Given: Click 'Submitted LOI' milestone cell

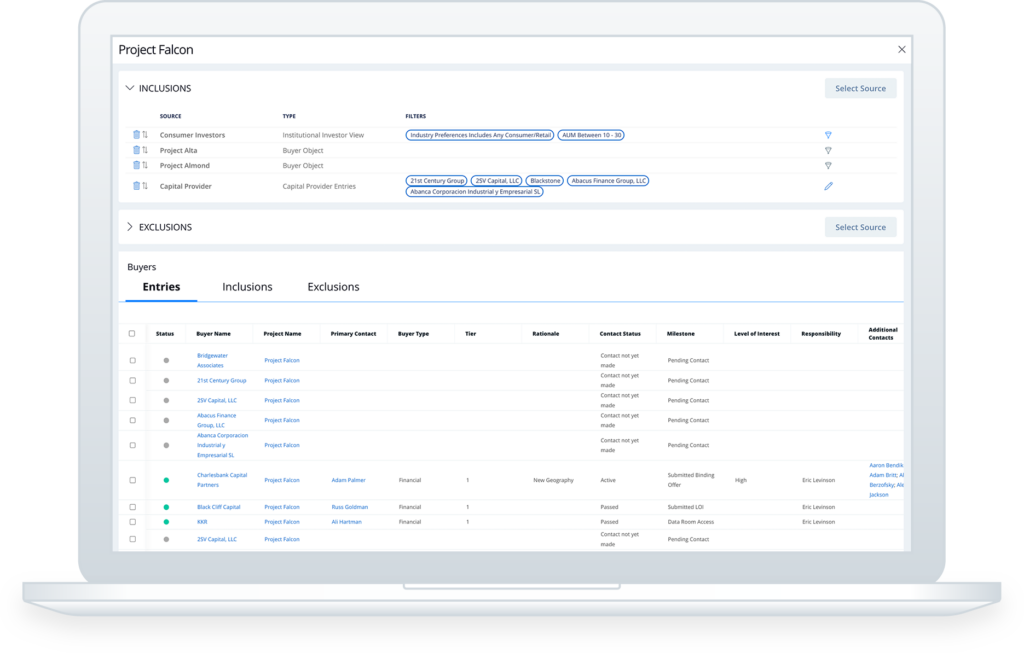Looking at the screenshot, I should click(x=685, y=507).
